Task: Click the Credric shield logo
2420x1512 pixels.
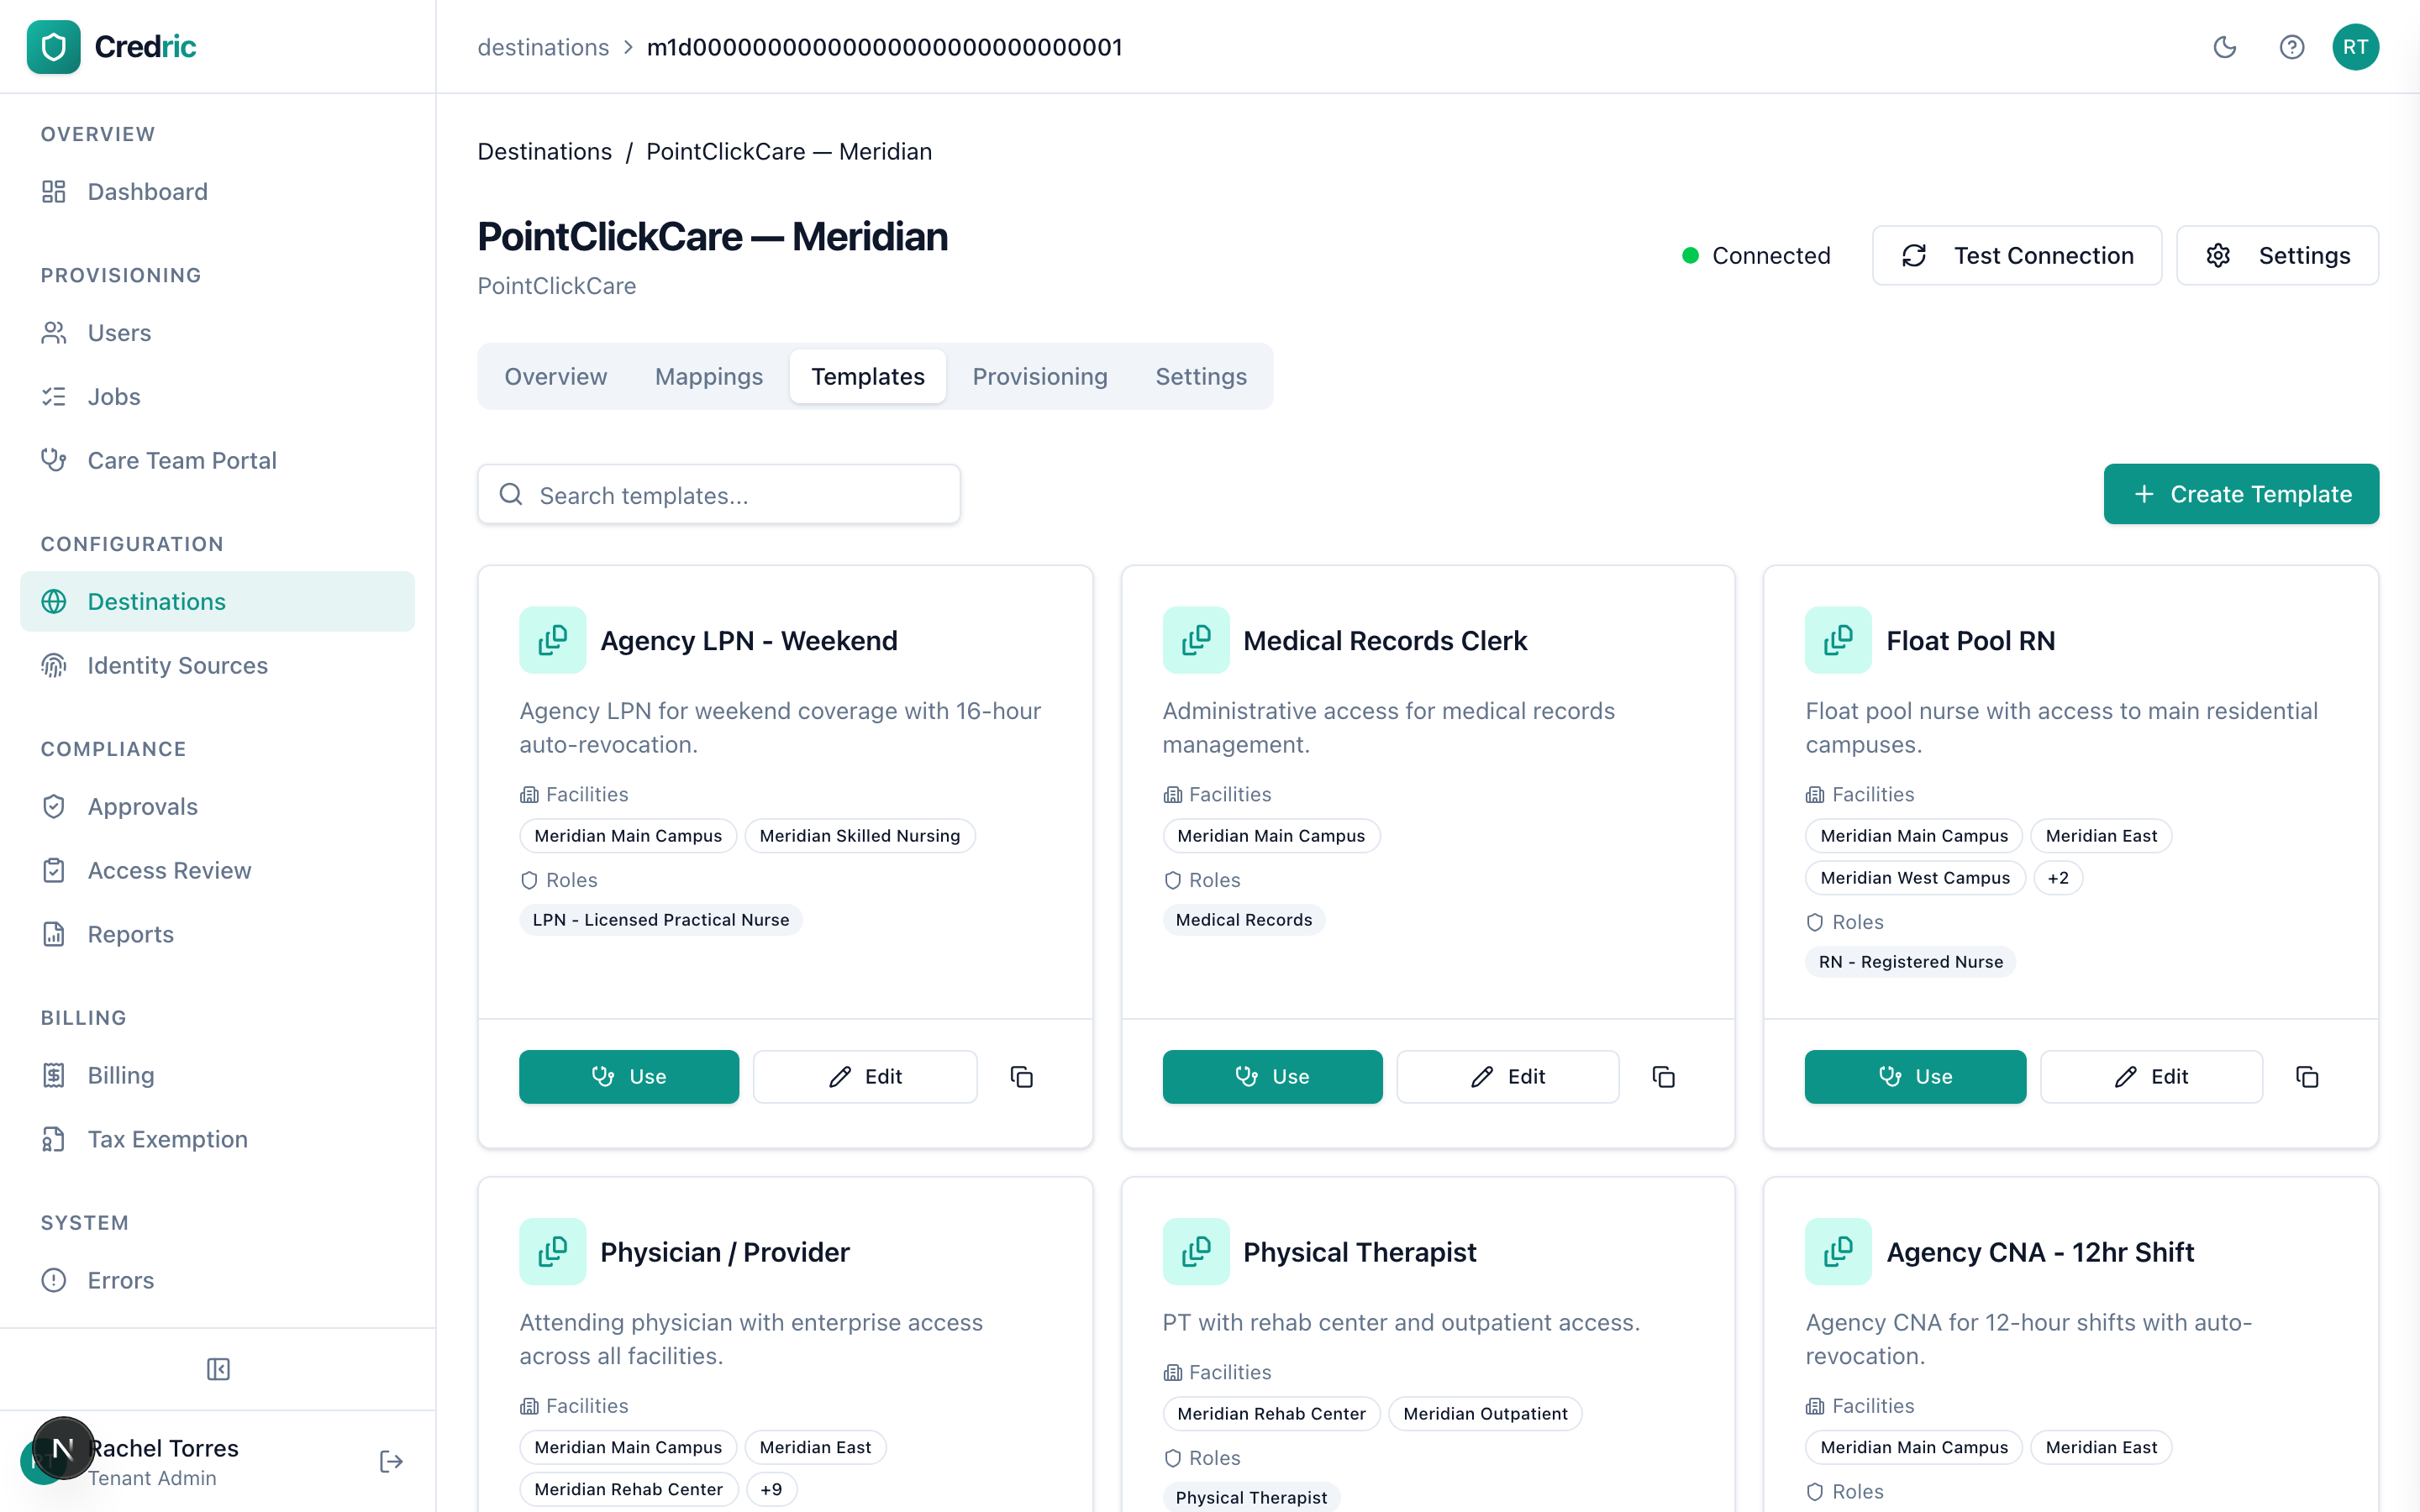Action: pos(53,46)
